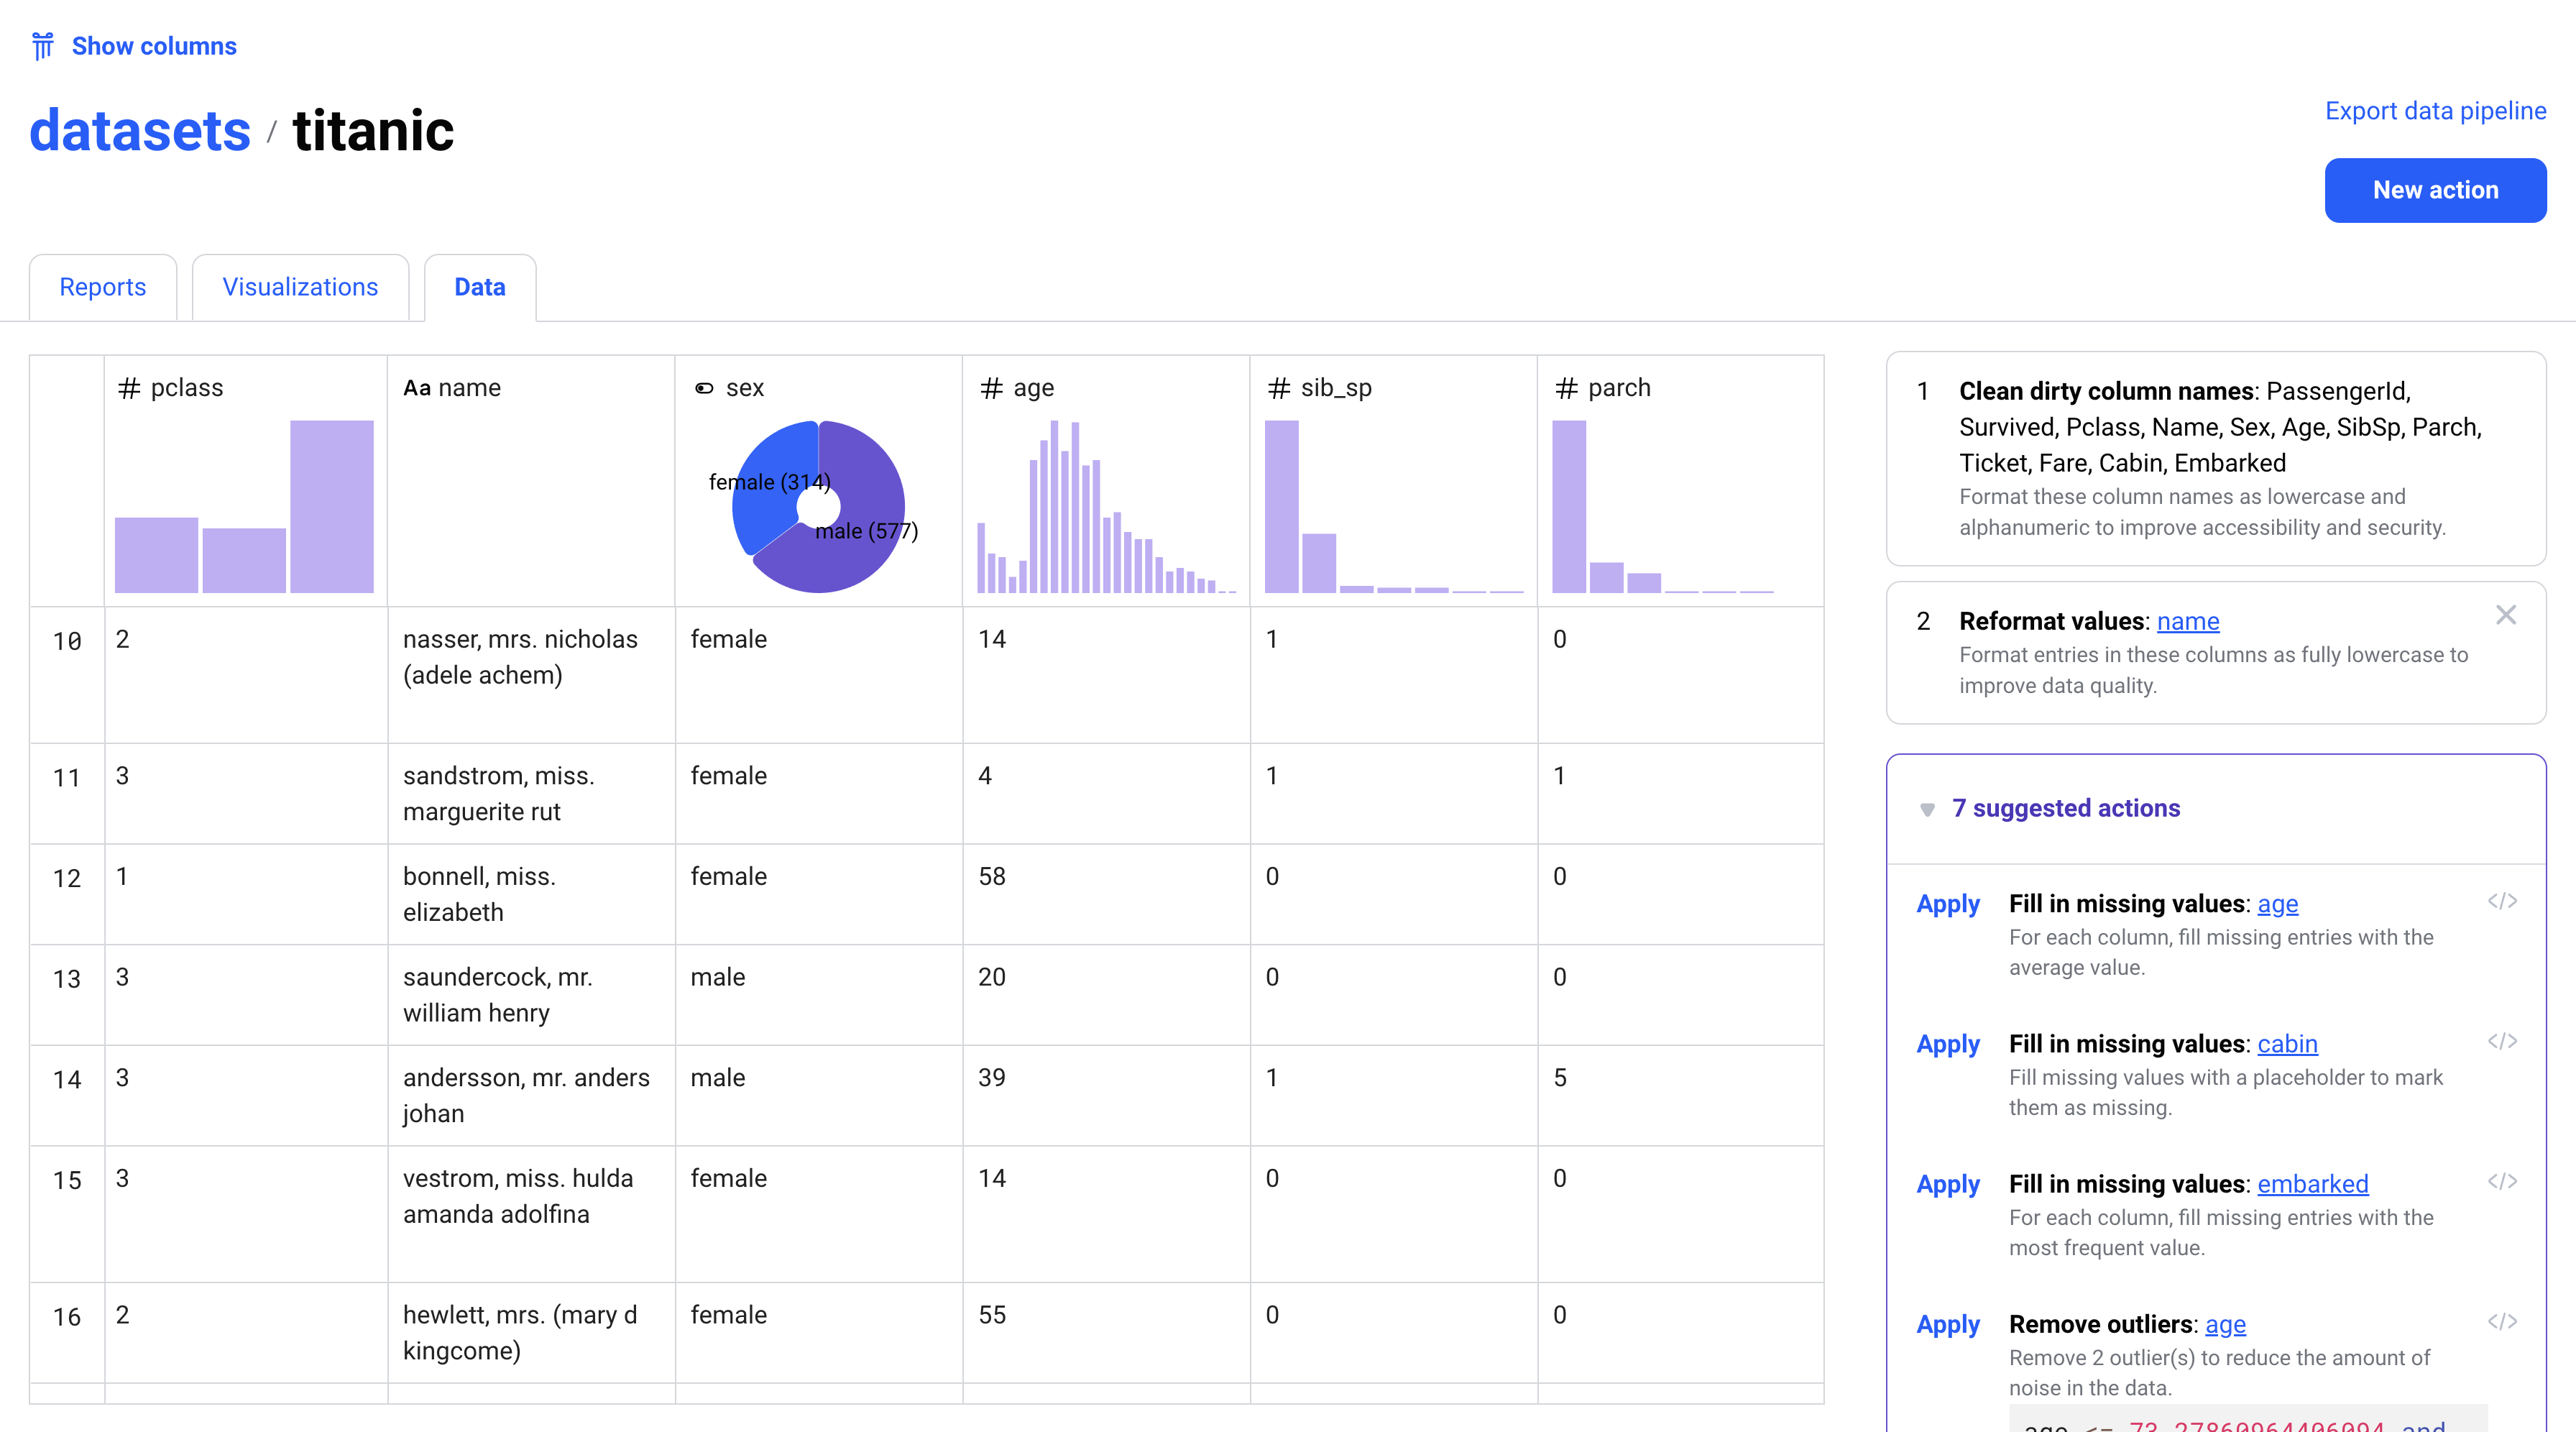Click the sex column category type icon
This screenshot has width=2576, height=1432.
704,388
